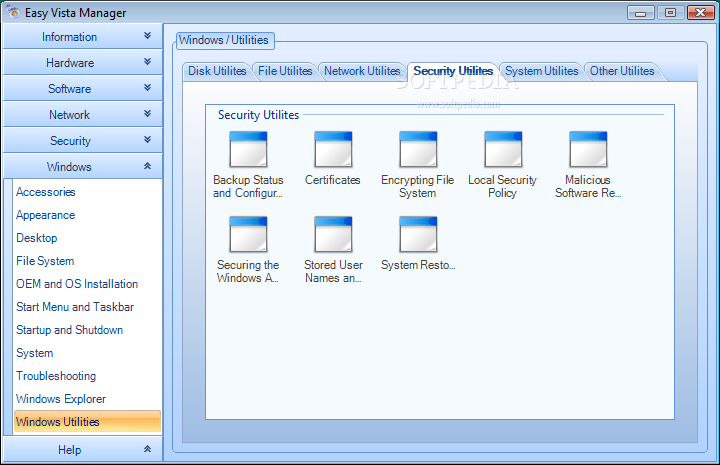720x465 pixels.
Task: Expand the Security section chevron
Action: (147, 140)
